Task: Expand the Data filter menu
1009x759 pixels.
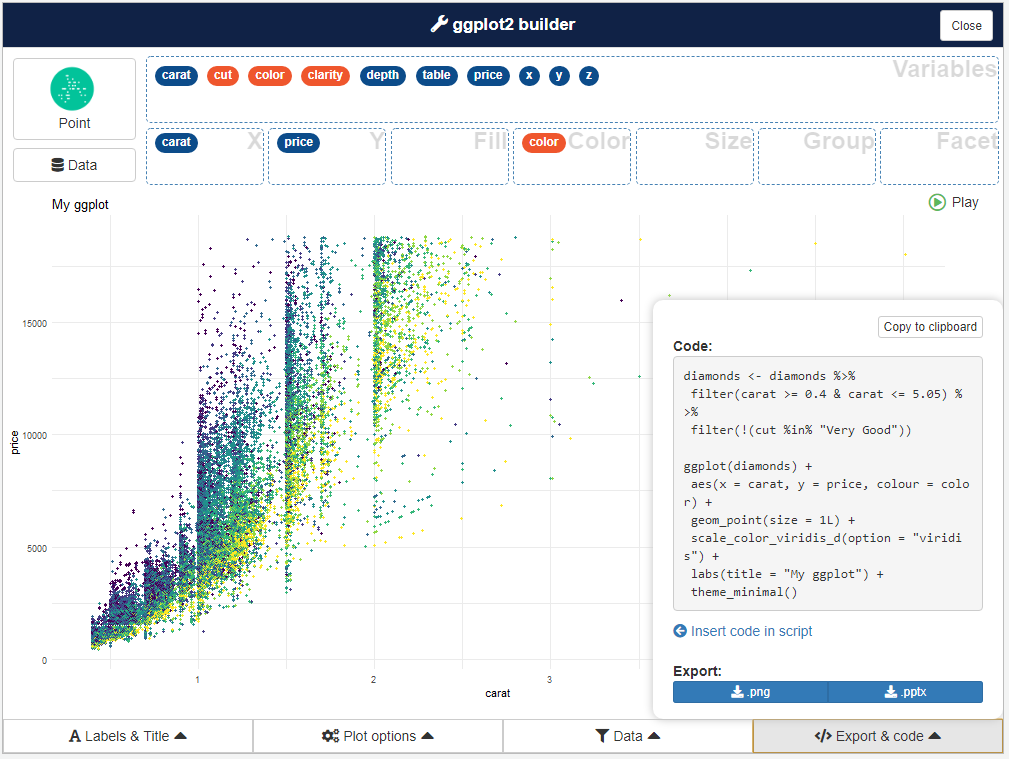Action: pos(628,736)
